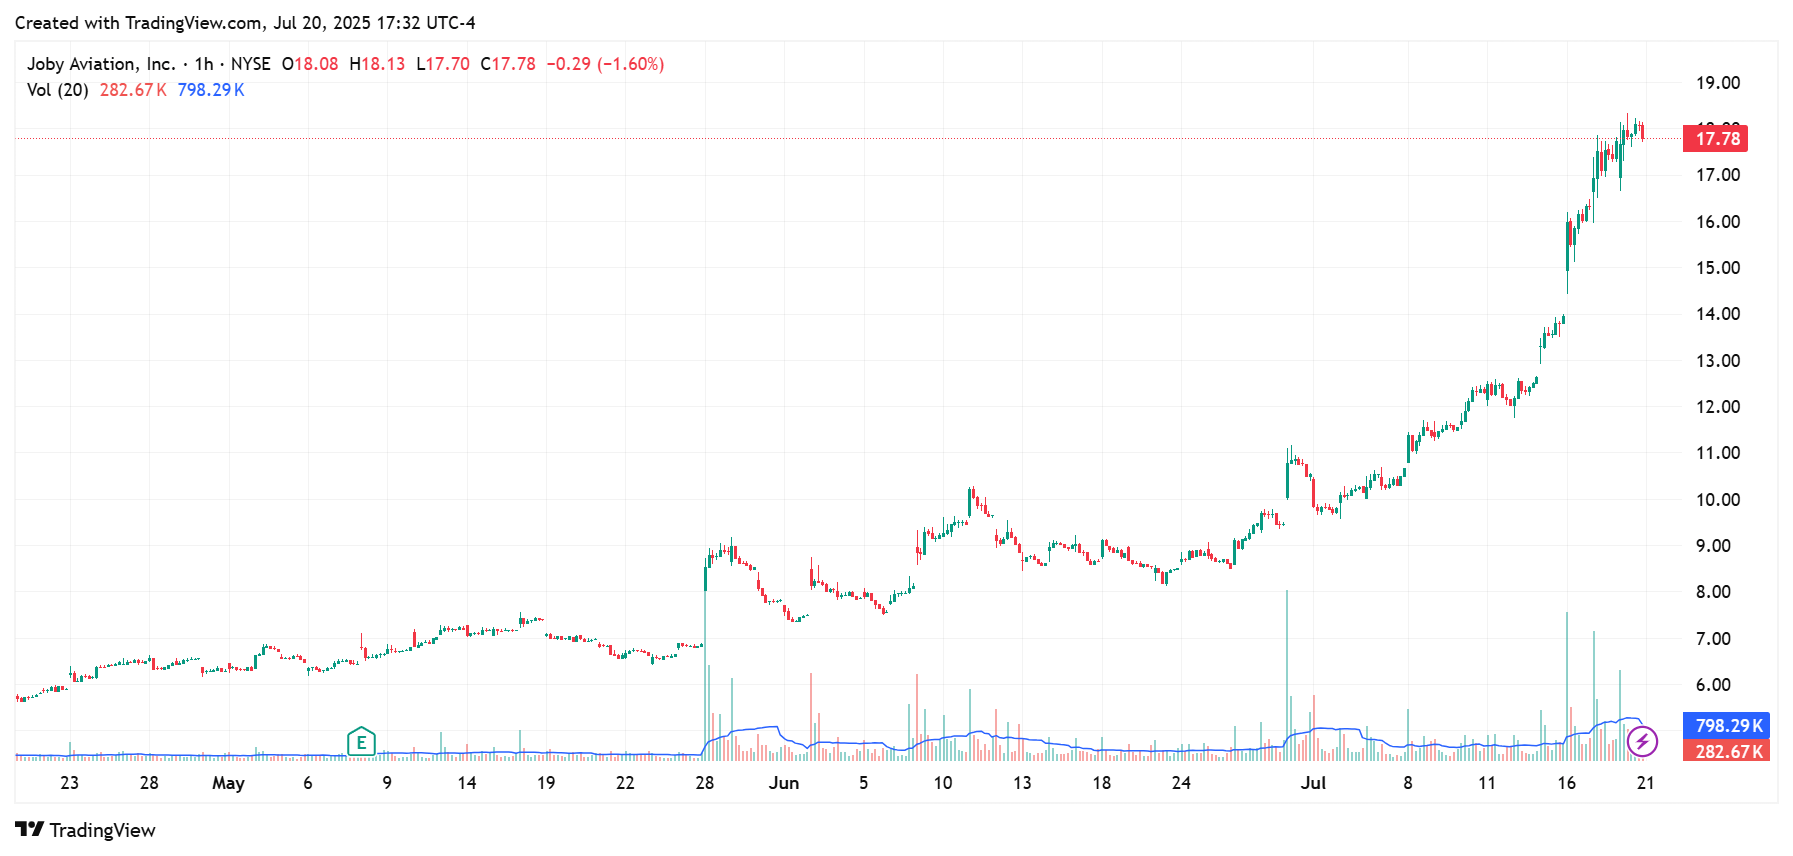The height and width of the screenshot is (856, 1793).
Task: Click the '14' date label on time axis
Action: coord(467,783)
